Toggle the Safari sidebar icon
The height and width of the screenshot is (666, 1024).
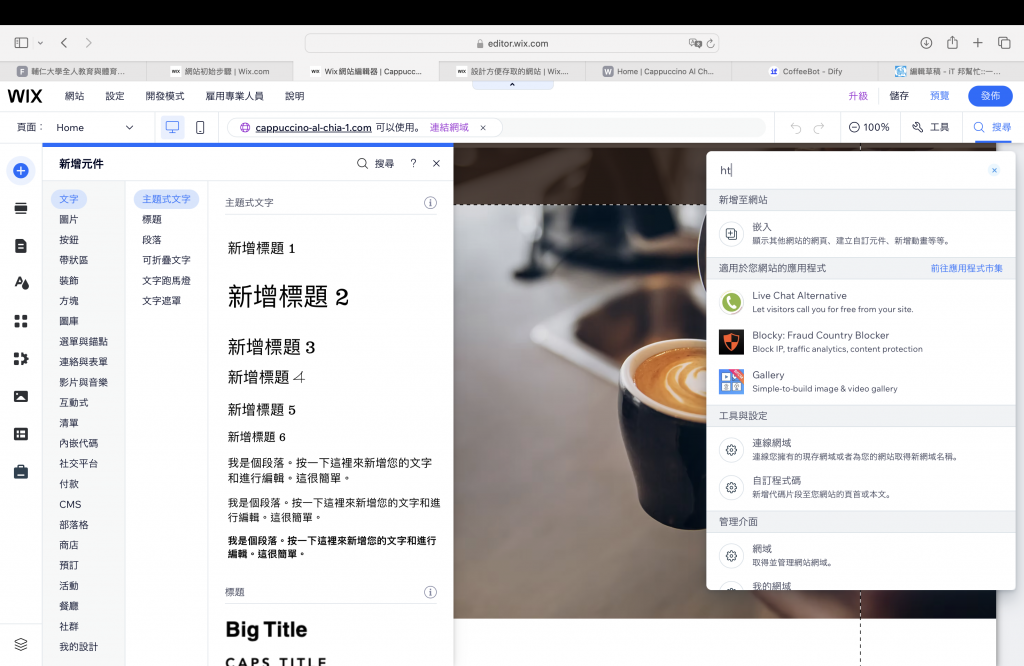[21, 43]
